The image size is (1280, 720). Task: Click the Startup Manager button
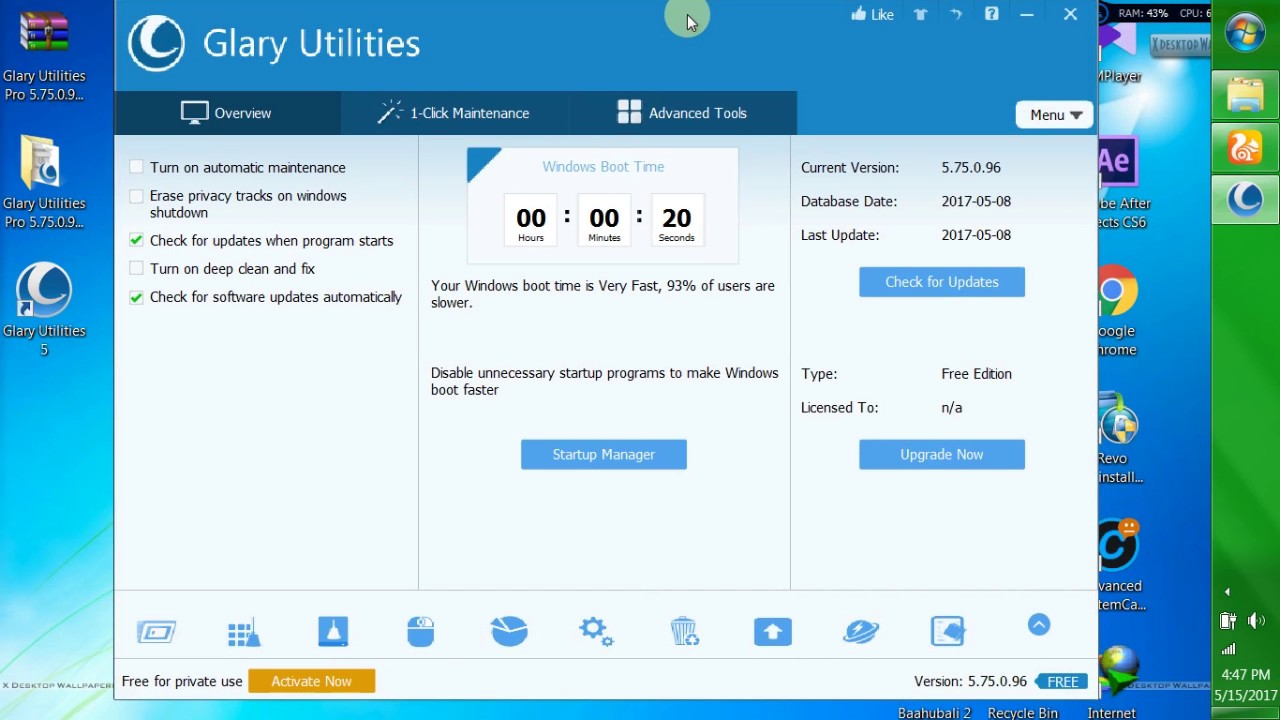tap(604, 454)
